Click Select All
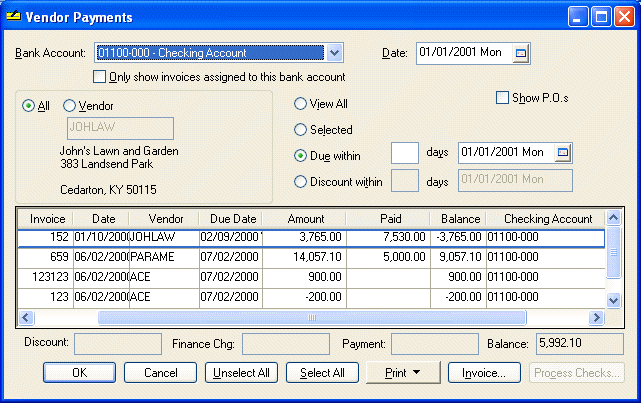642x404 pixels. [x=322, y=372]
